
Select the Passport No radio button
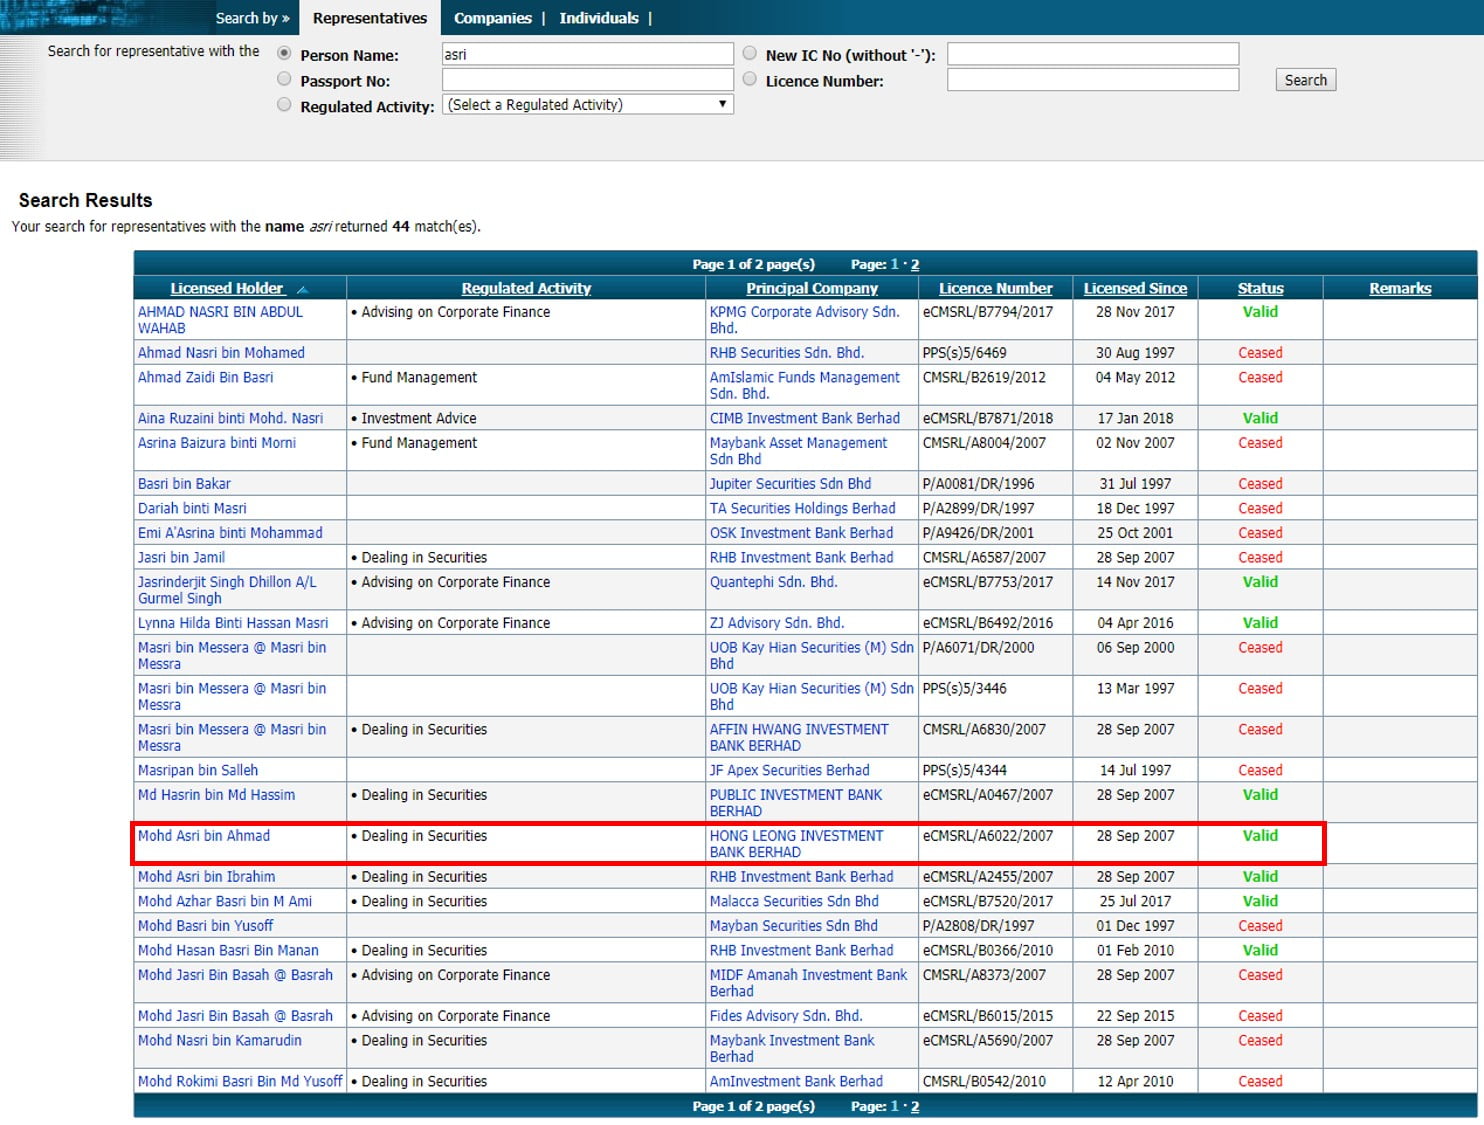(x=284, y=79)
